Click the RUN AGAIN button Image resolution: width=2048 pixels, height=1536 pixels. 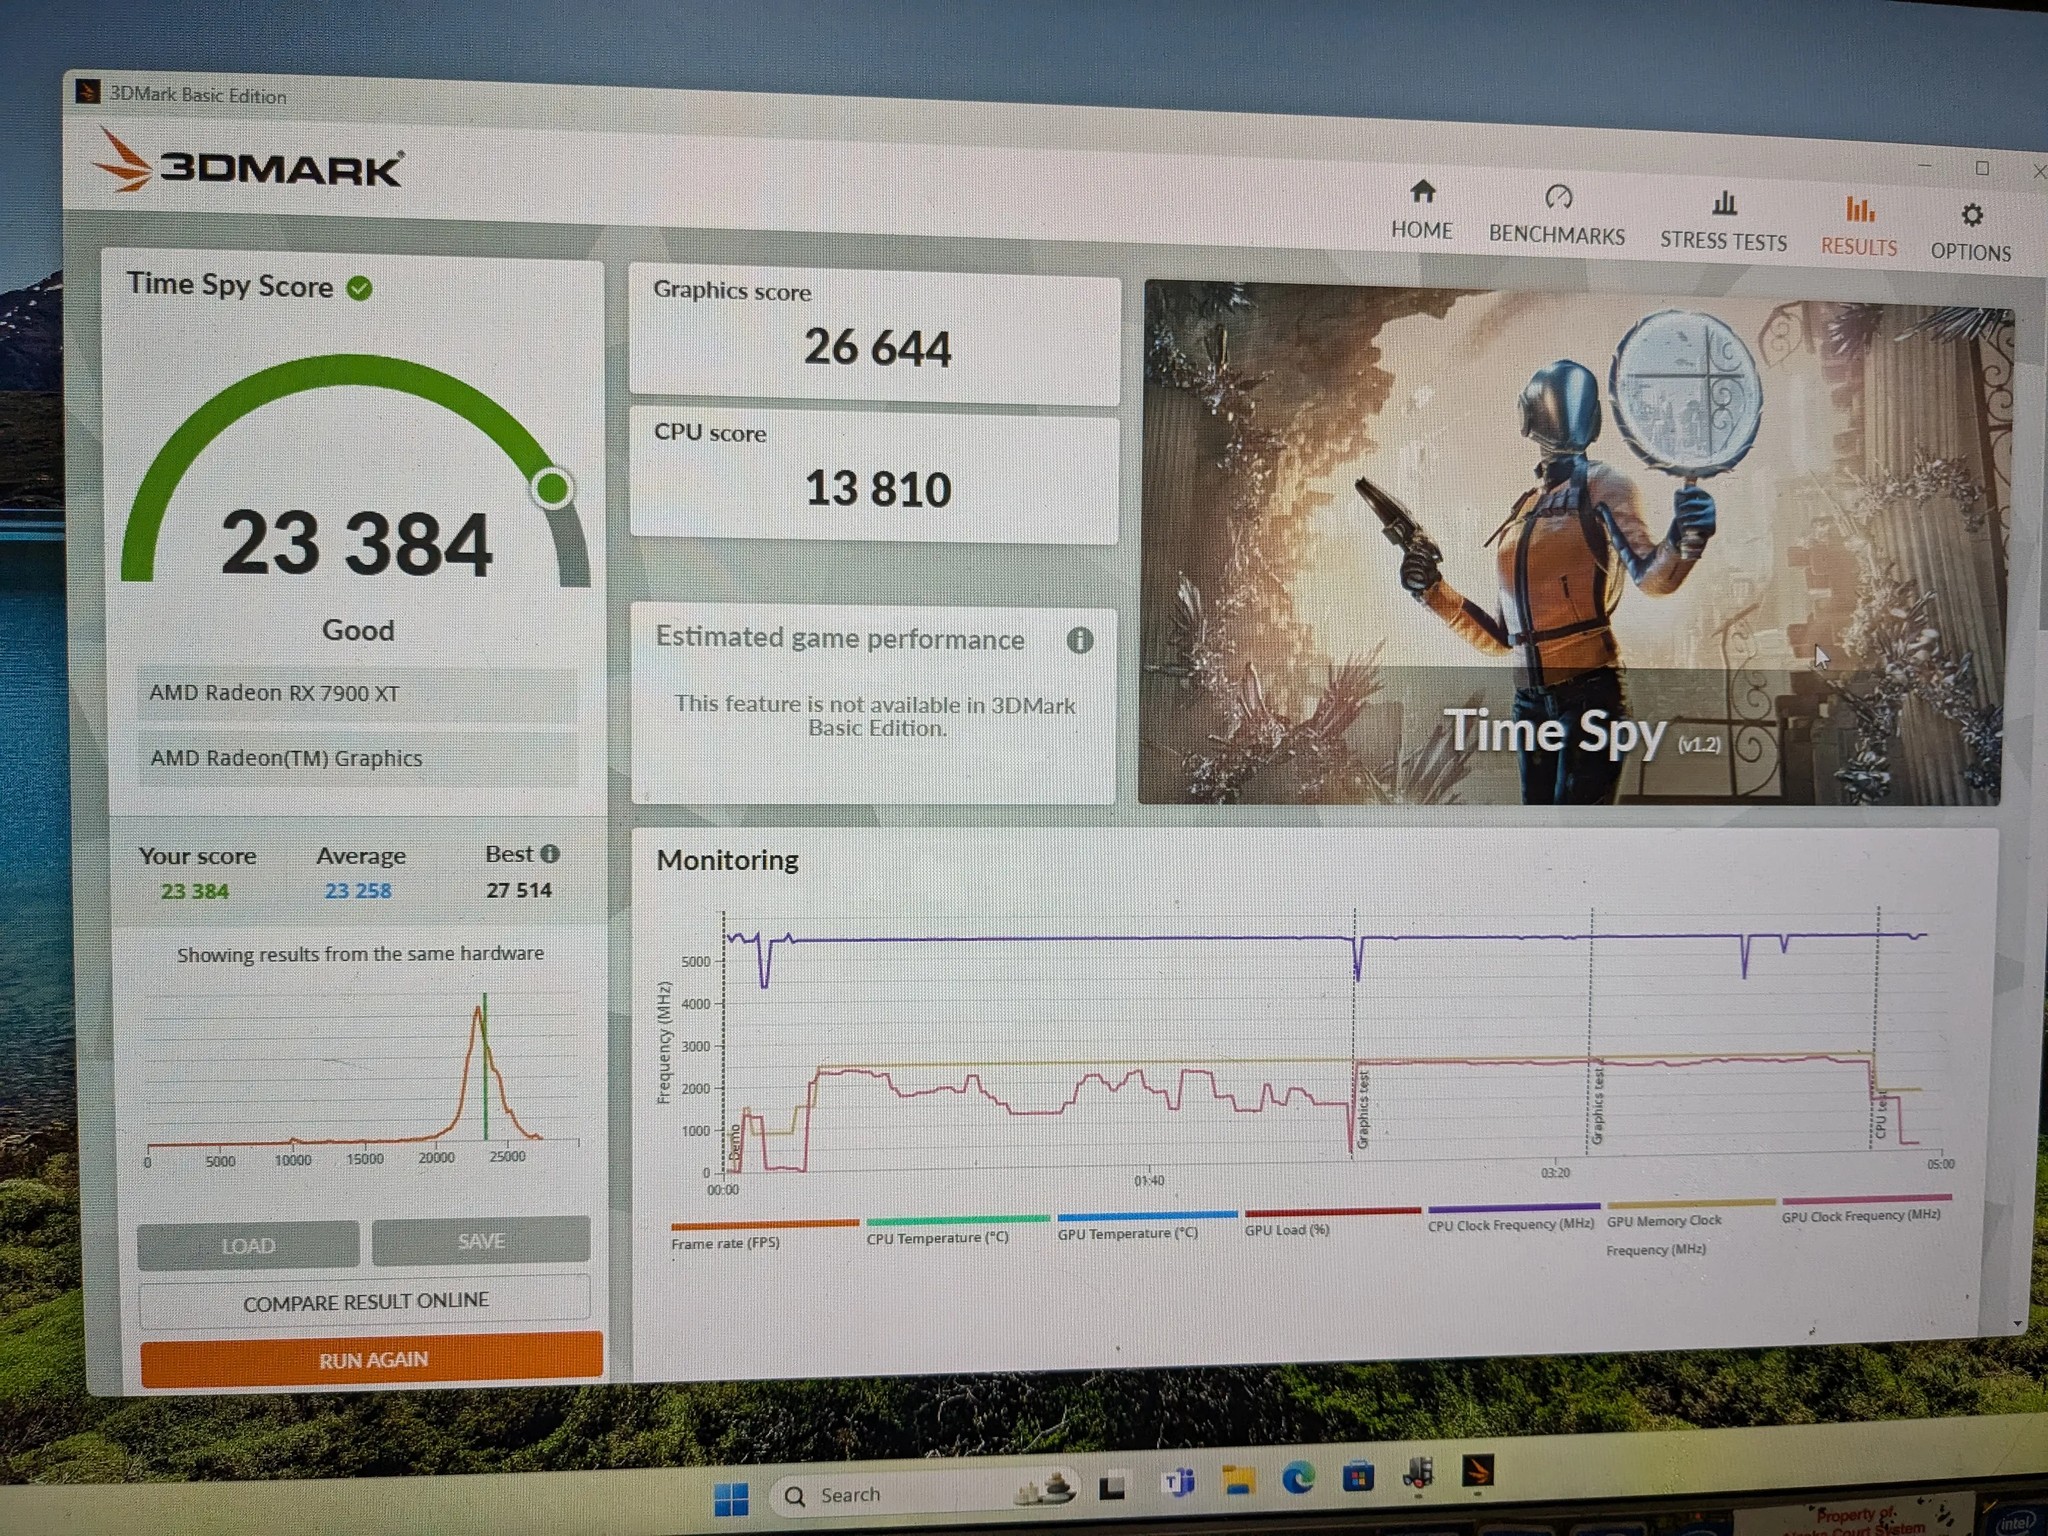coord(372,1360)
